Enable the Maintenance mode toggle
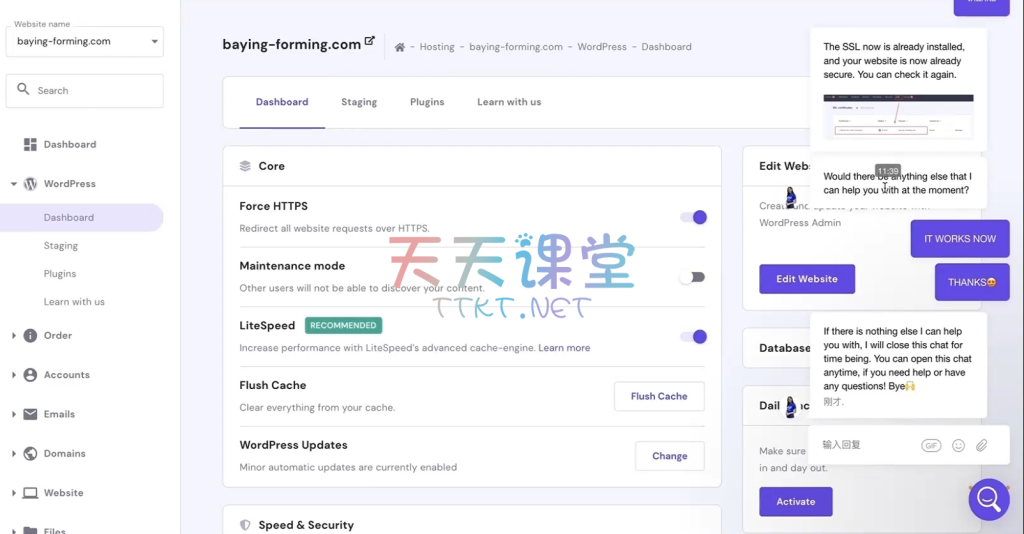This screenshot has width=1024, height=534. pyautogui.click(x=692, y=277)
